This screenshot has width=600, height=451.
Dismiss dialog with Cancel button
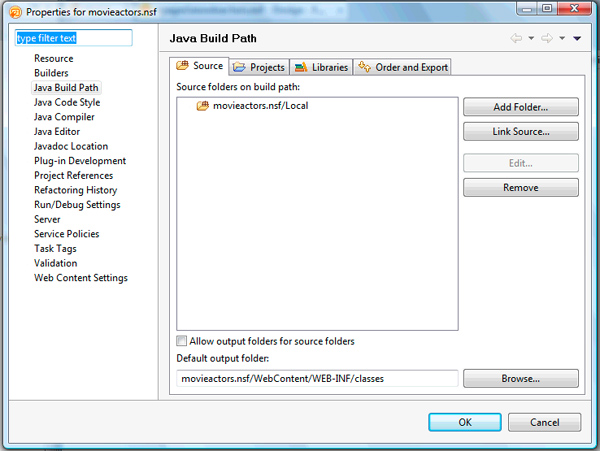point(545,422)
